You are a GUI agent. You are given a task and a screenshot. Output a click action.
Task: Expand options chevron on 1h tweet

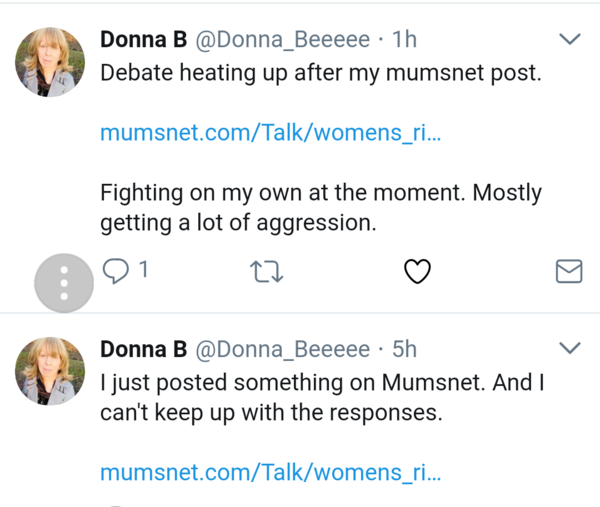click(568, 40)
